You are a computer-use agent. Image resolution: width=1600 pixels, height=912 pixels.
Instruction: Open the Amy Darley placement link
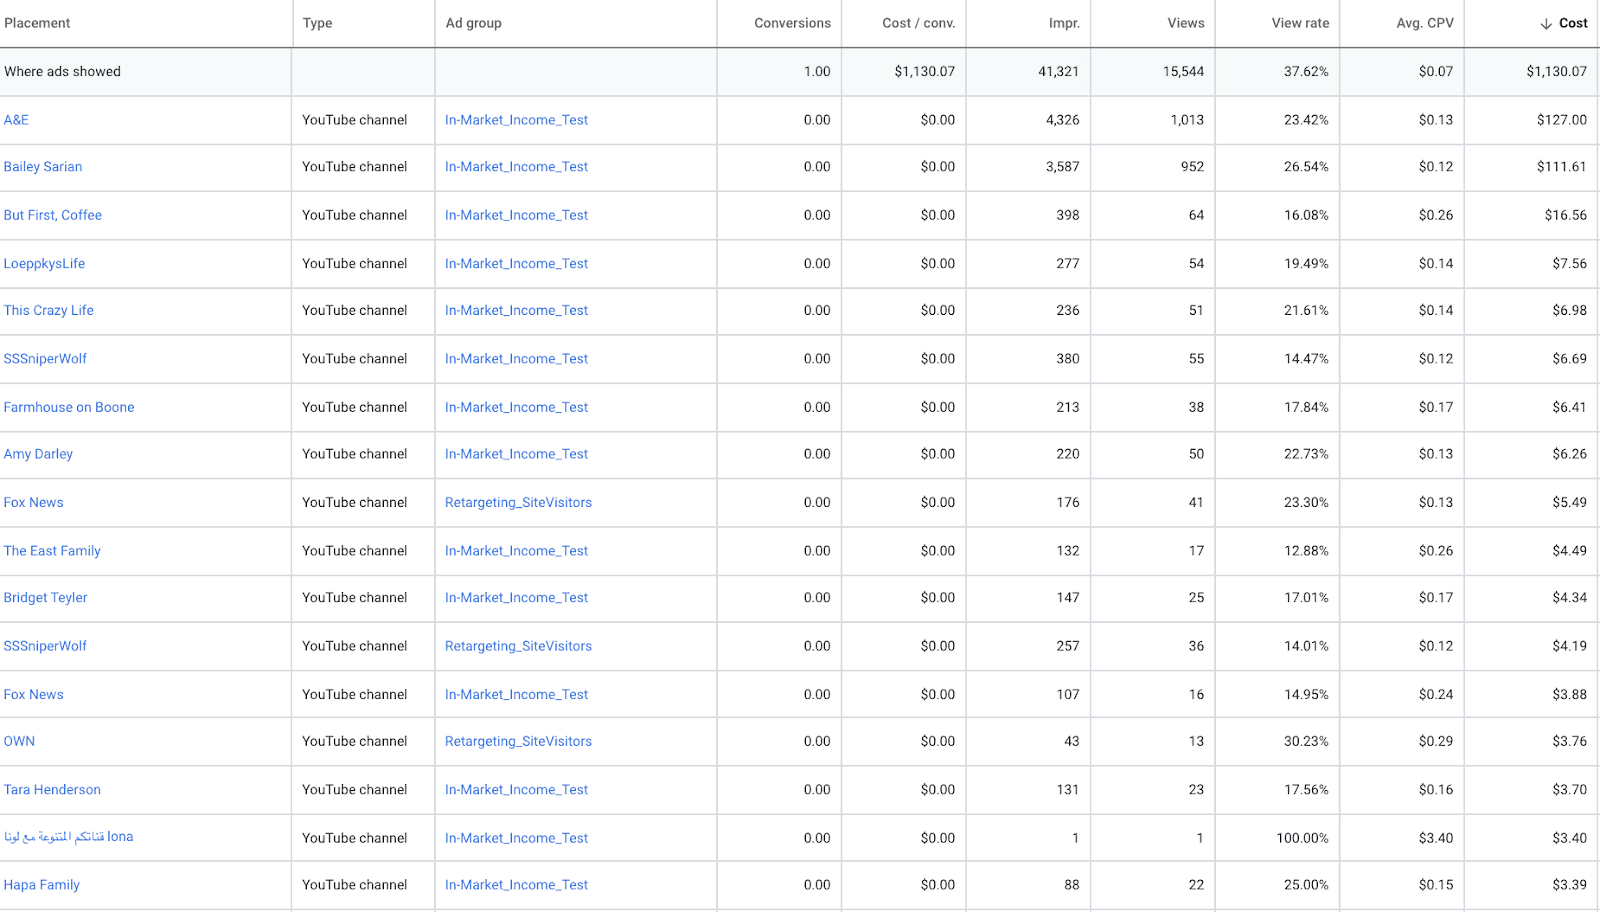coord(38,454)
